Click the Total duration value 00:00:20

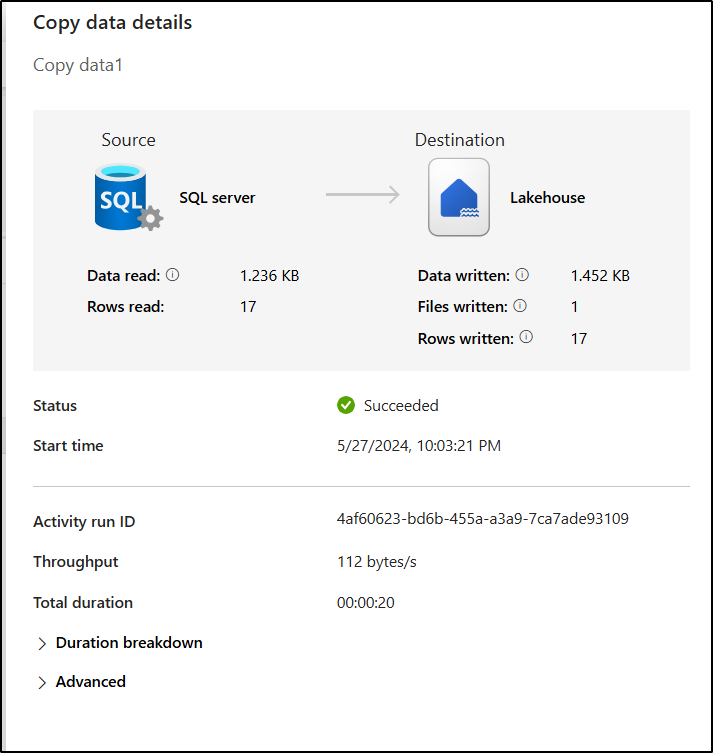366,603
